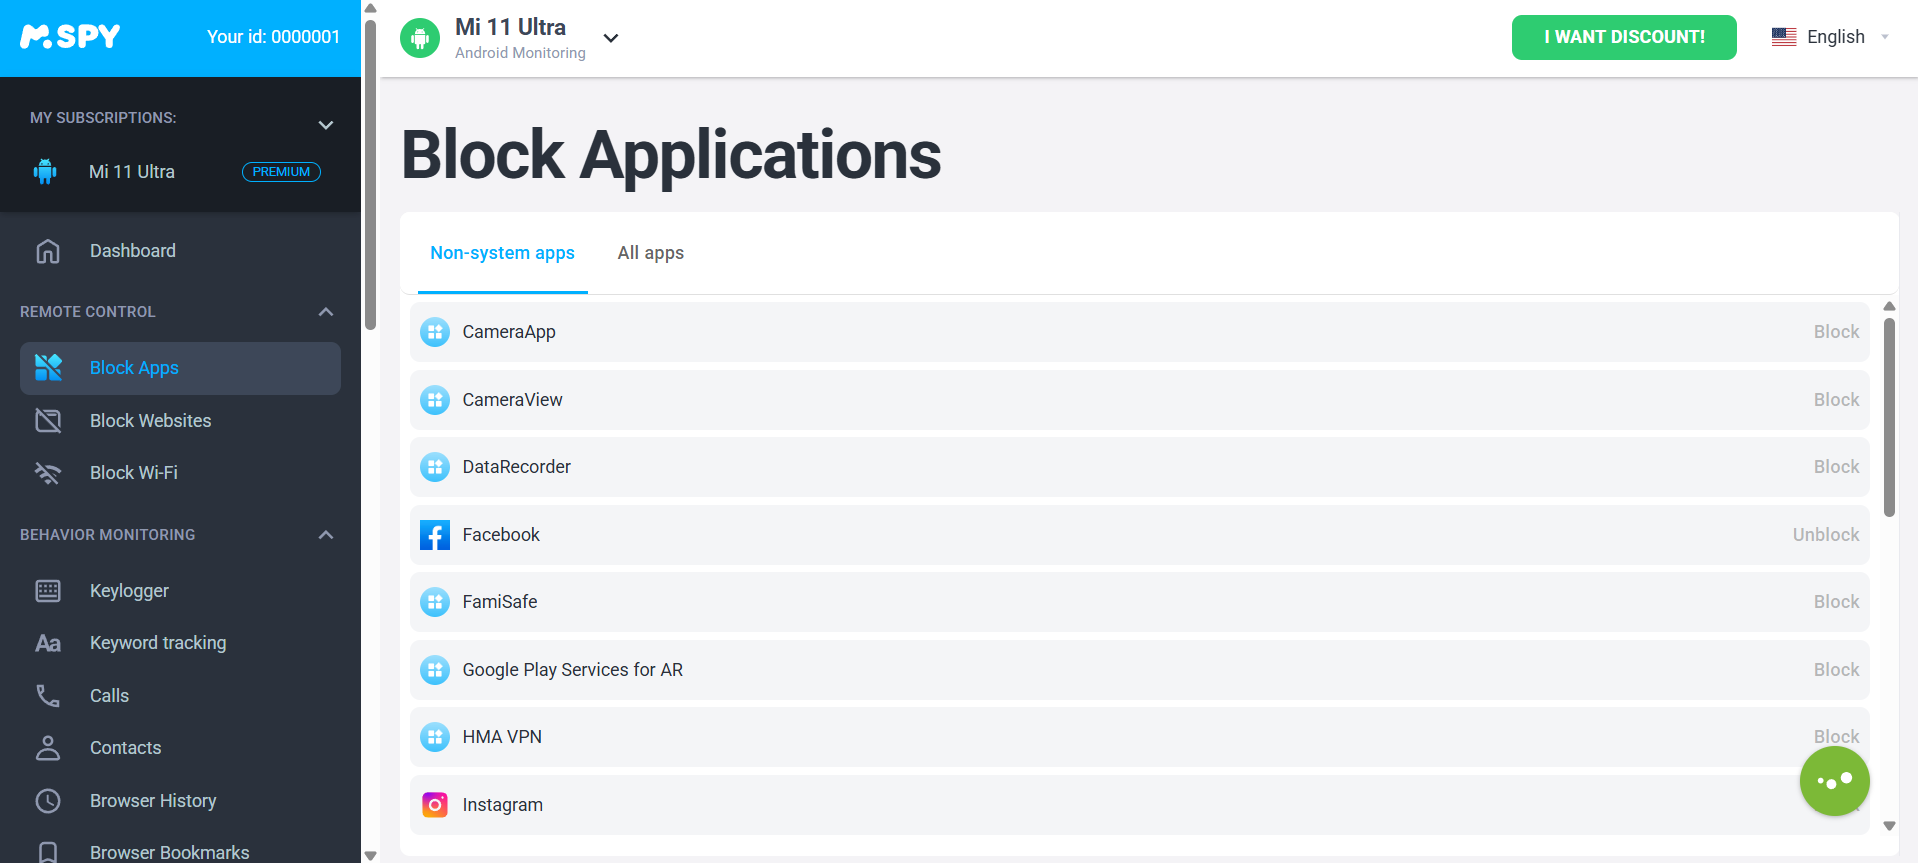Click the Block Wi-Fi sidebar icon
1918x863 pixels.
48,473
